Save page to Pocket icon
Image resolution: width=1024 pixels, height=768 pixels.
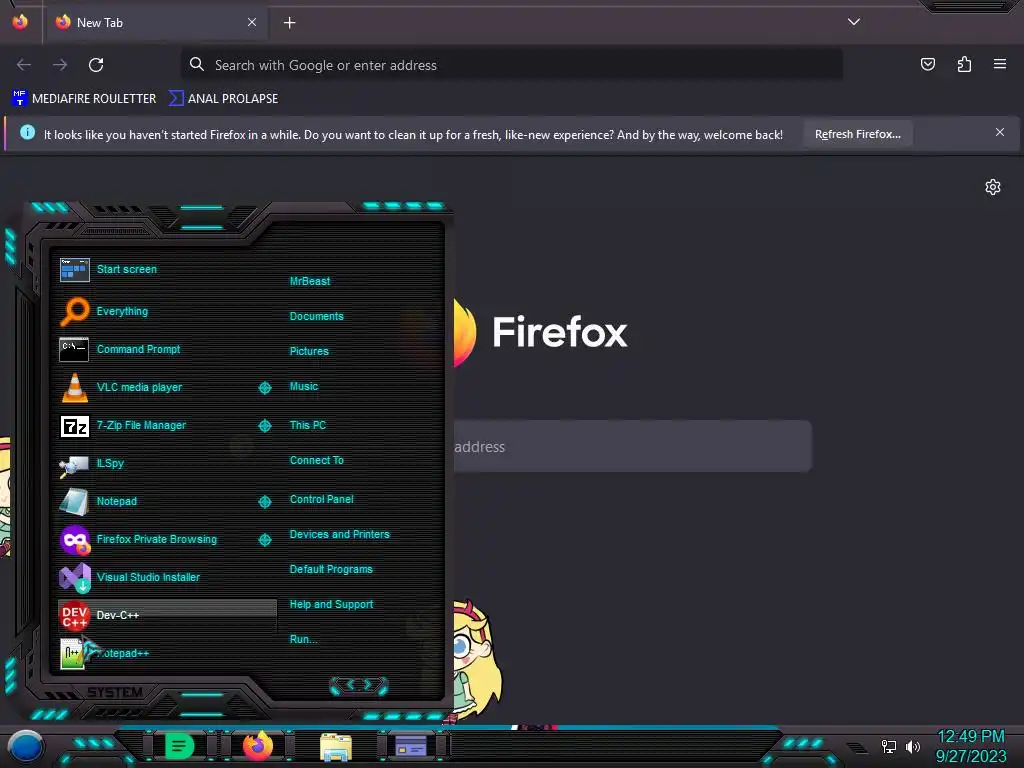pos(927,65)
